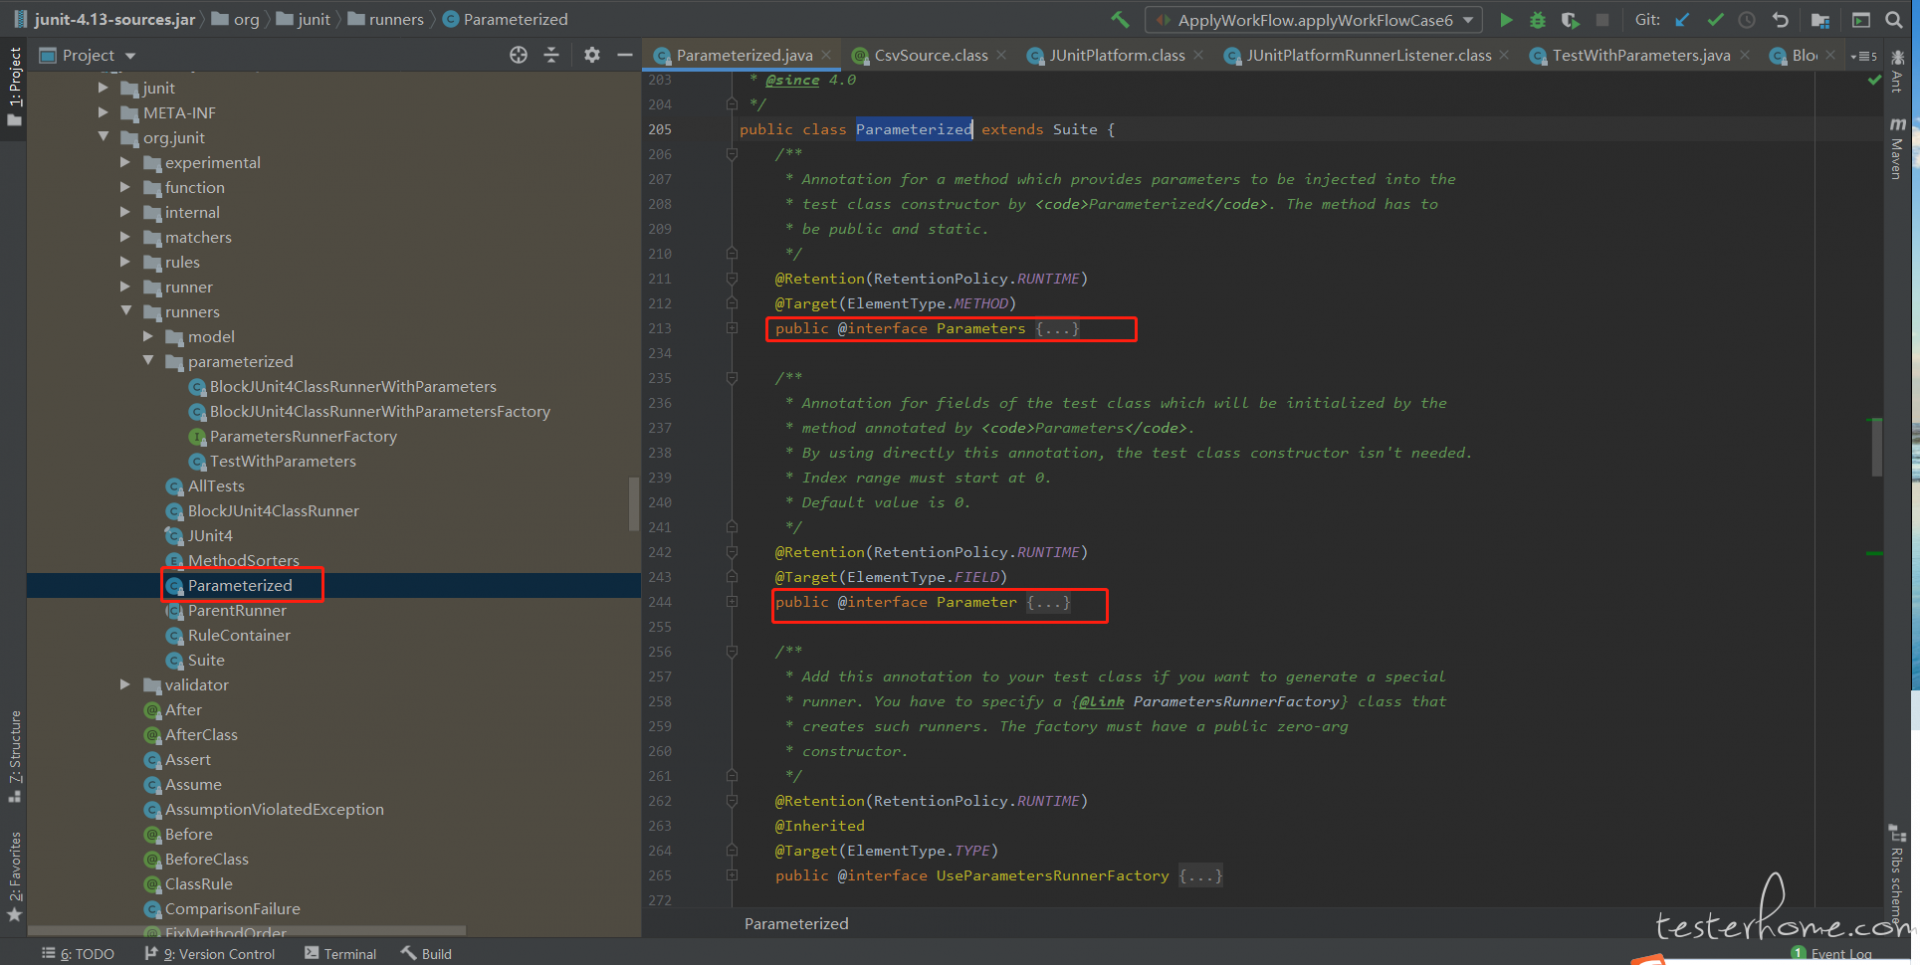Collapse the runners package
This screenshot has height=965, width=1920.
[x=126, y=311]
